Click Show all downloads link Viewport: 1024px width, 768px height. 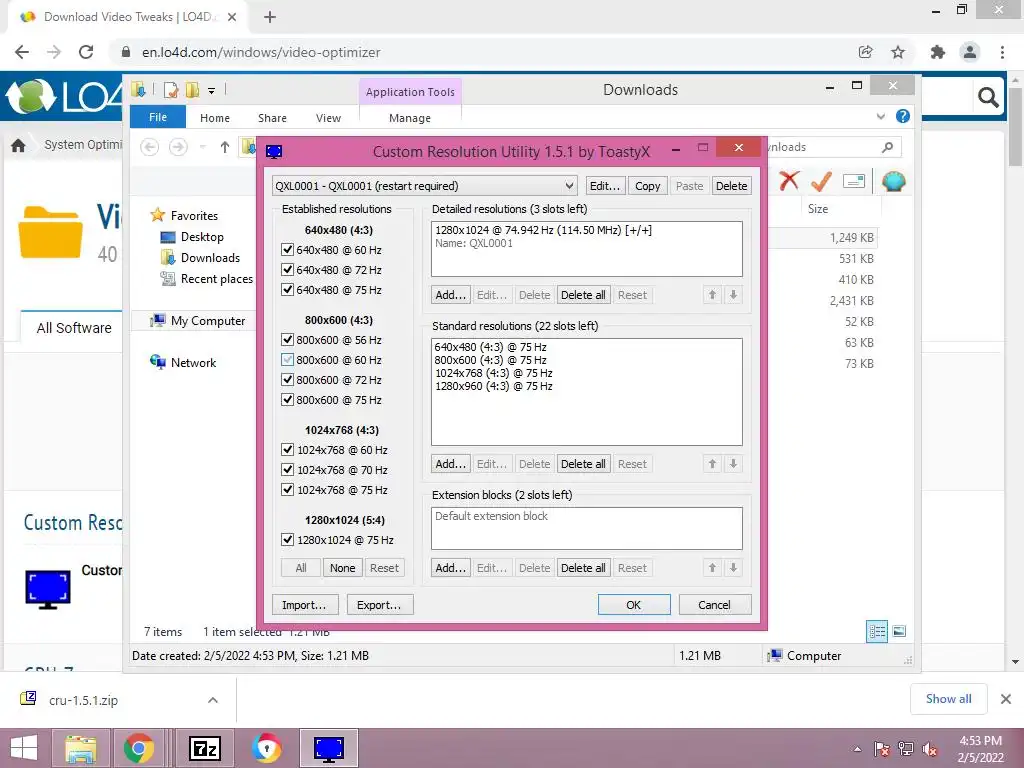948,699
